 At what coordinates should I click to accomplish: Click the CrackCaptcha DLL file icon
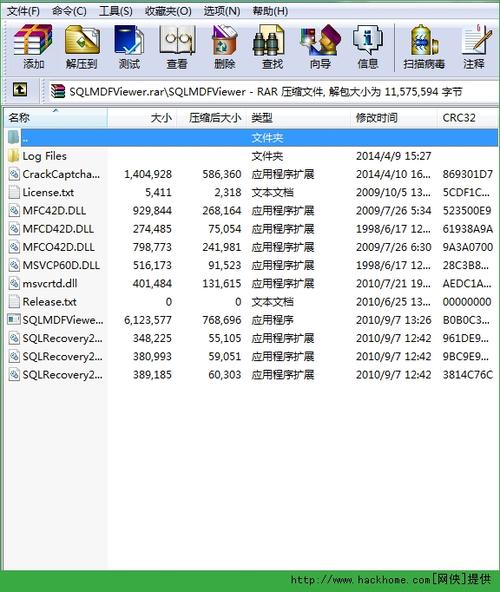(14, 174)
